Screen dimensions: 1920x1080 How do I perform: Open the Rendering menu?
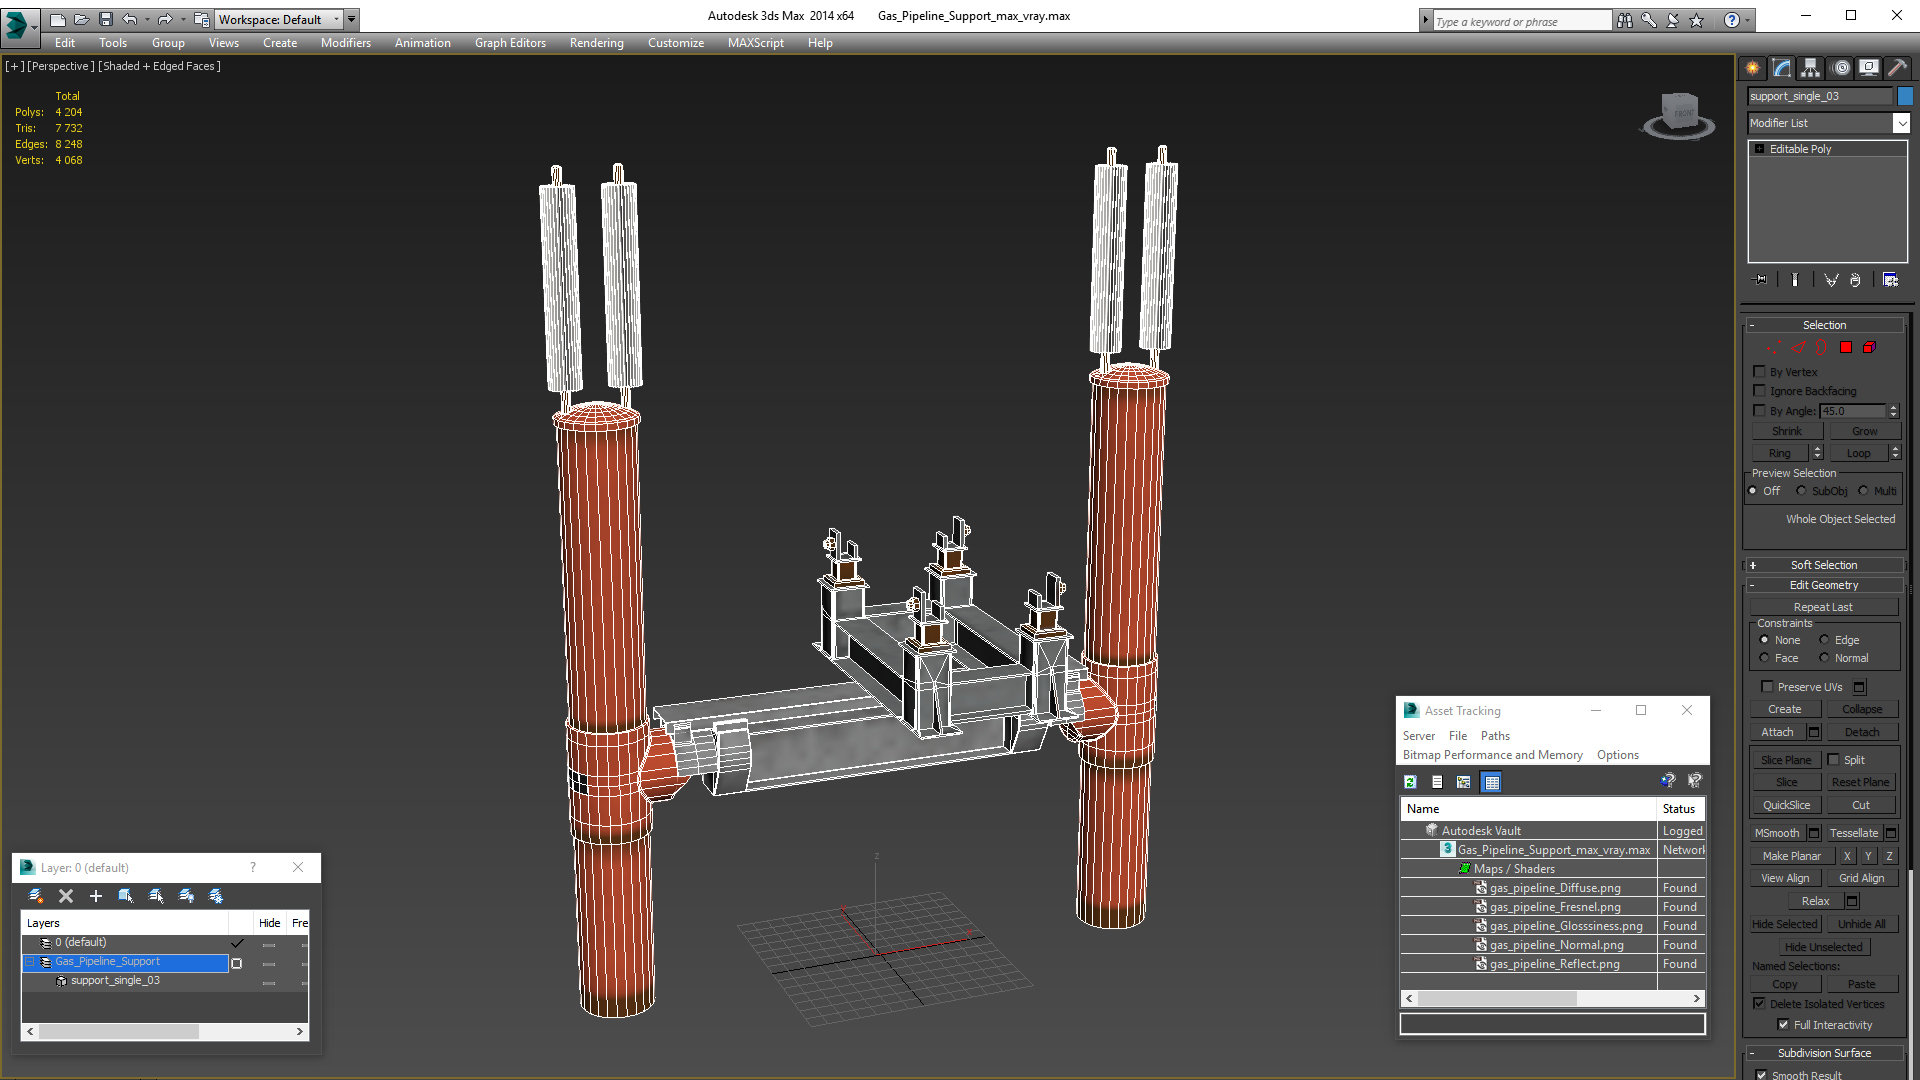click(596, 43)
